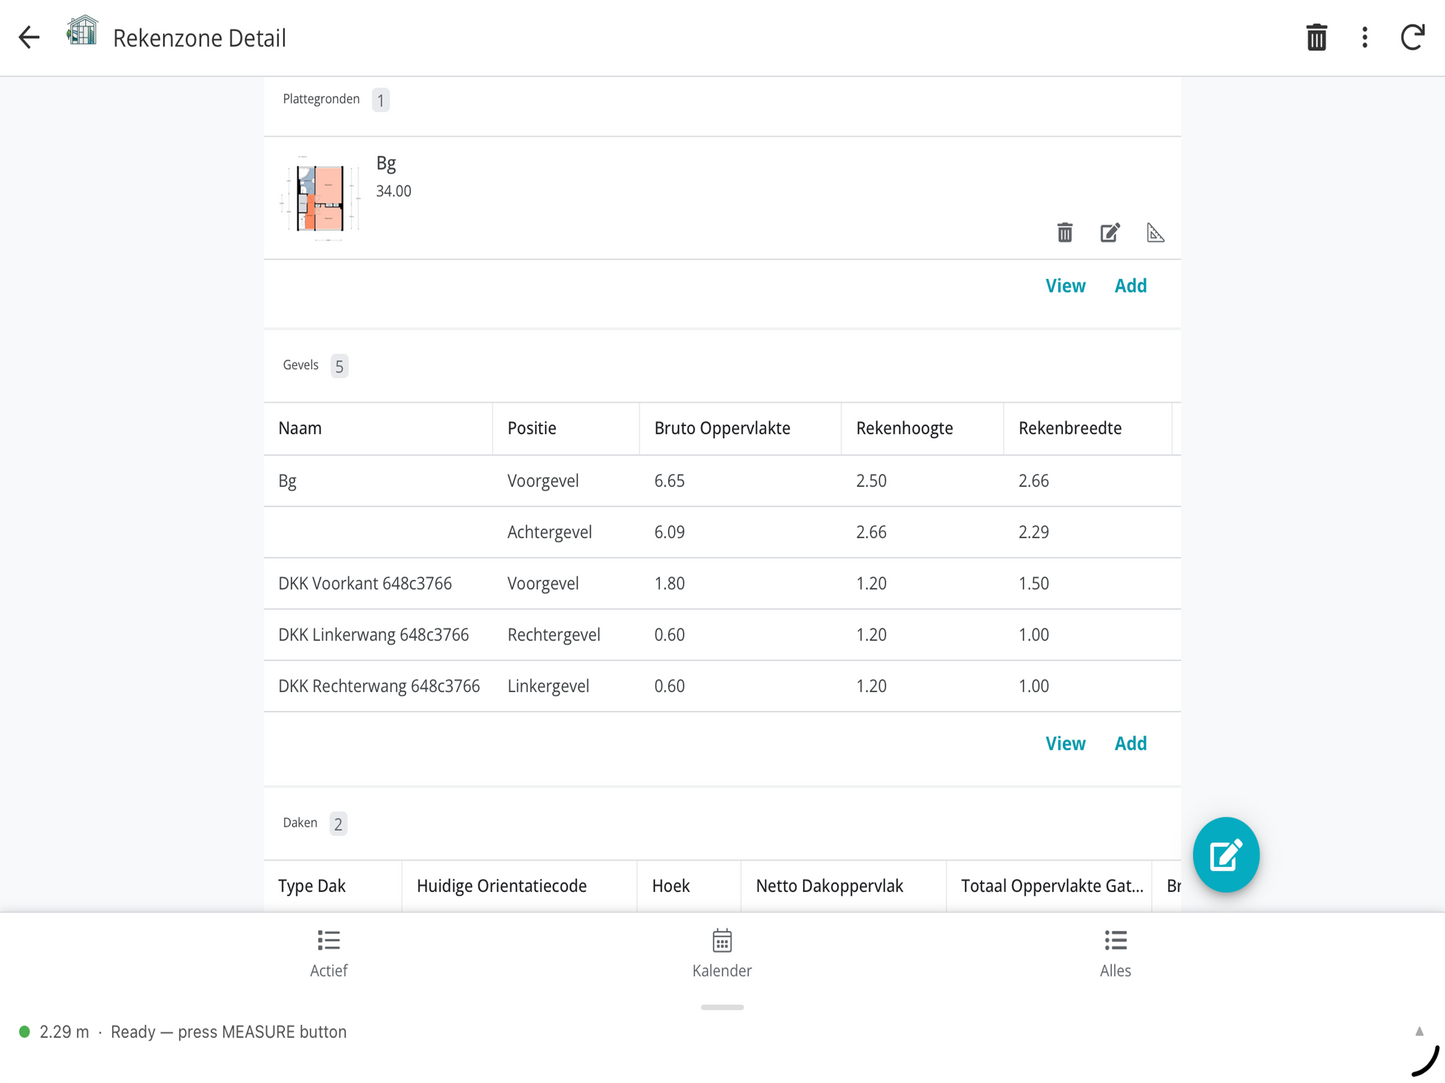Switch to the Kalender tab

(722, 954)
